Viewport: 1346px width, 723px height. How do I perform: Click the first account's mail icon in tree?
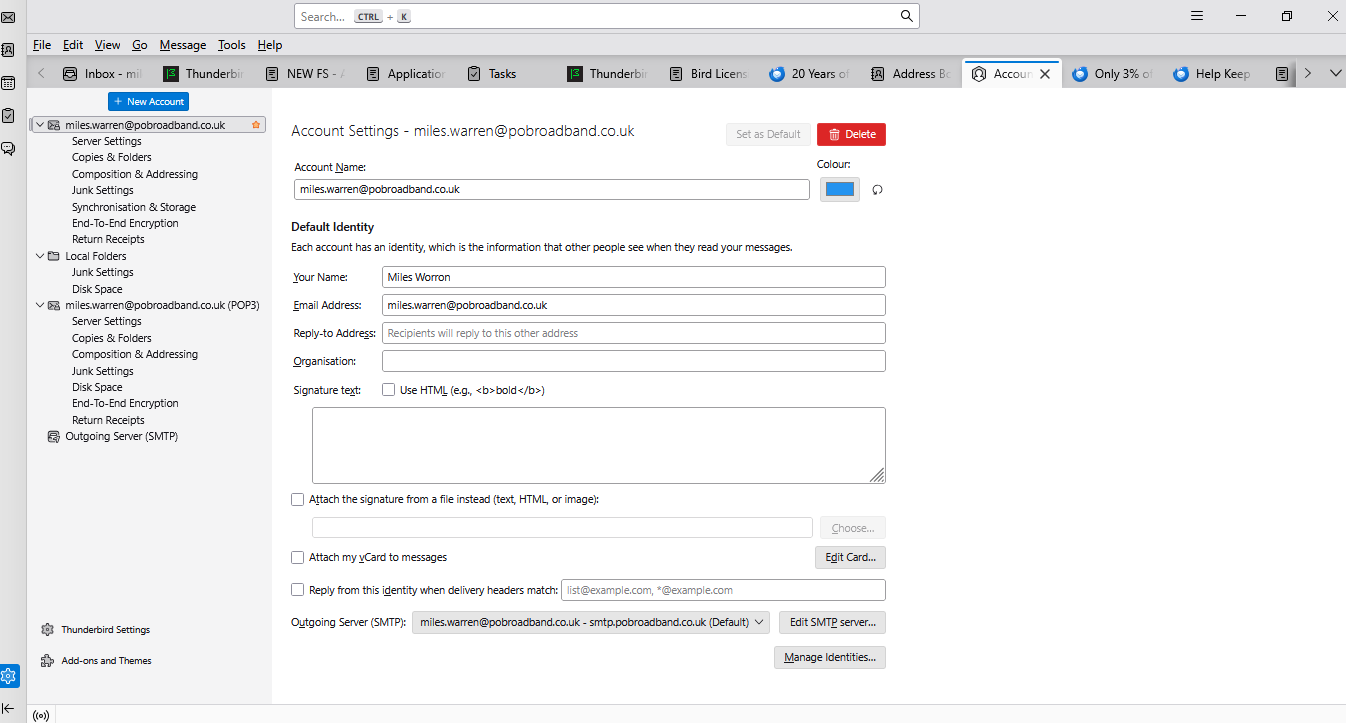(54, 125)
